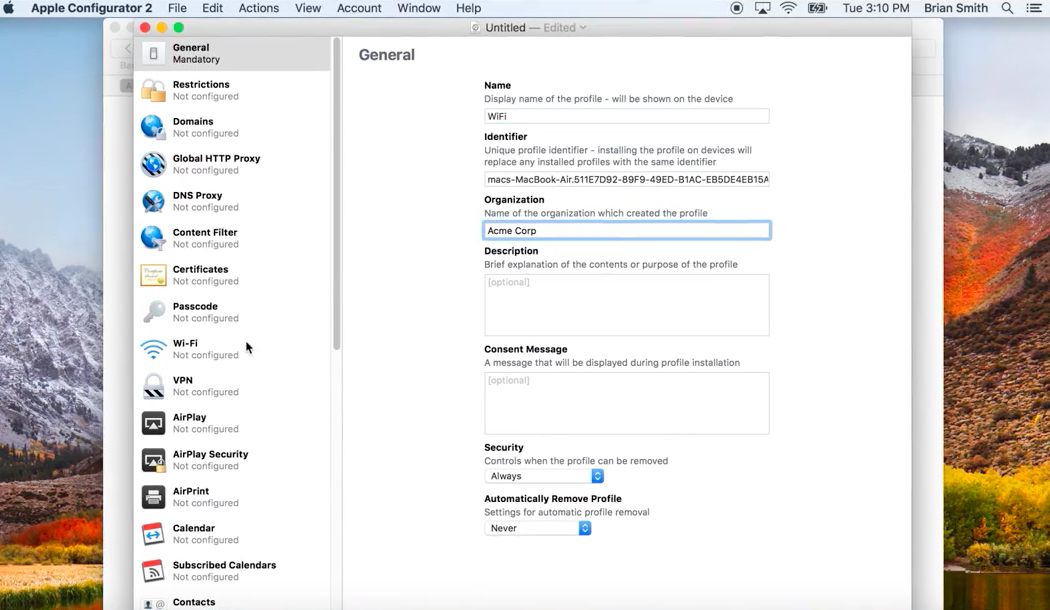Click the Content Filter icon
1050x610 pixels.
pyautogui.click(x=153, y=238)
